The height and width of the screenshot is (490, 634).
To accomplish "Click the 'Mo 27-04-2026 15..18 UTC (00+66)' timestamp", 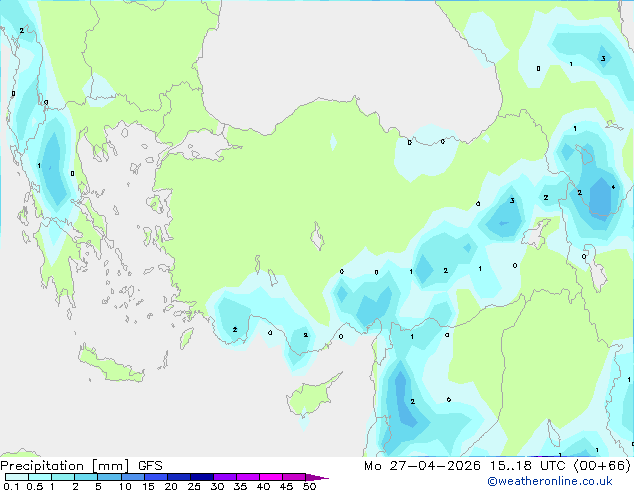I will pyautogui.click(x=497, y=466).
